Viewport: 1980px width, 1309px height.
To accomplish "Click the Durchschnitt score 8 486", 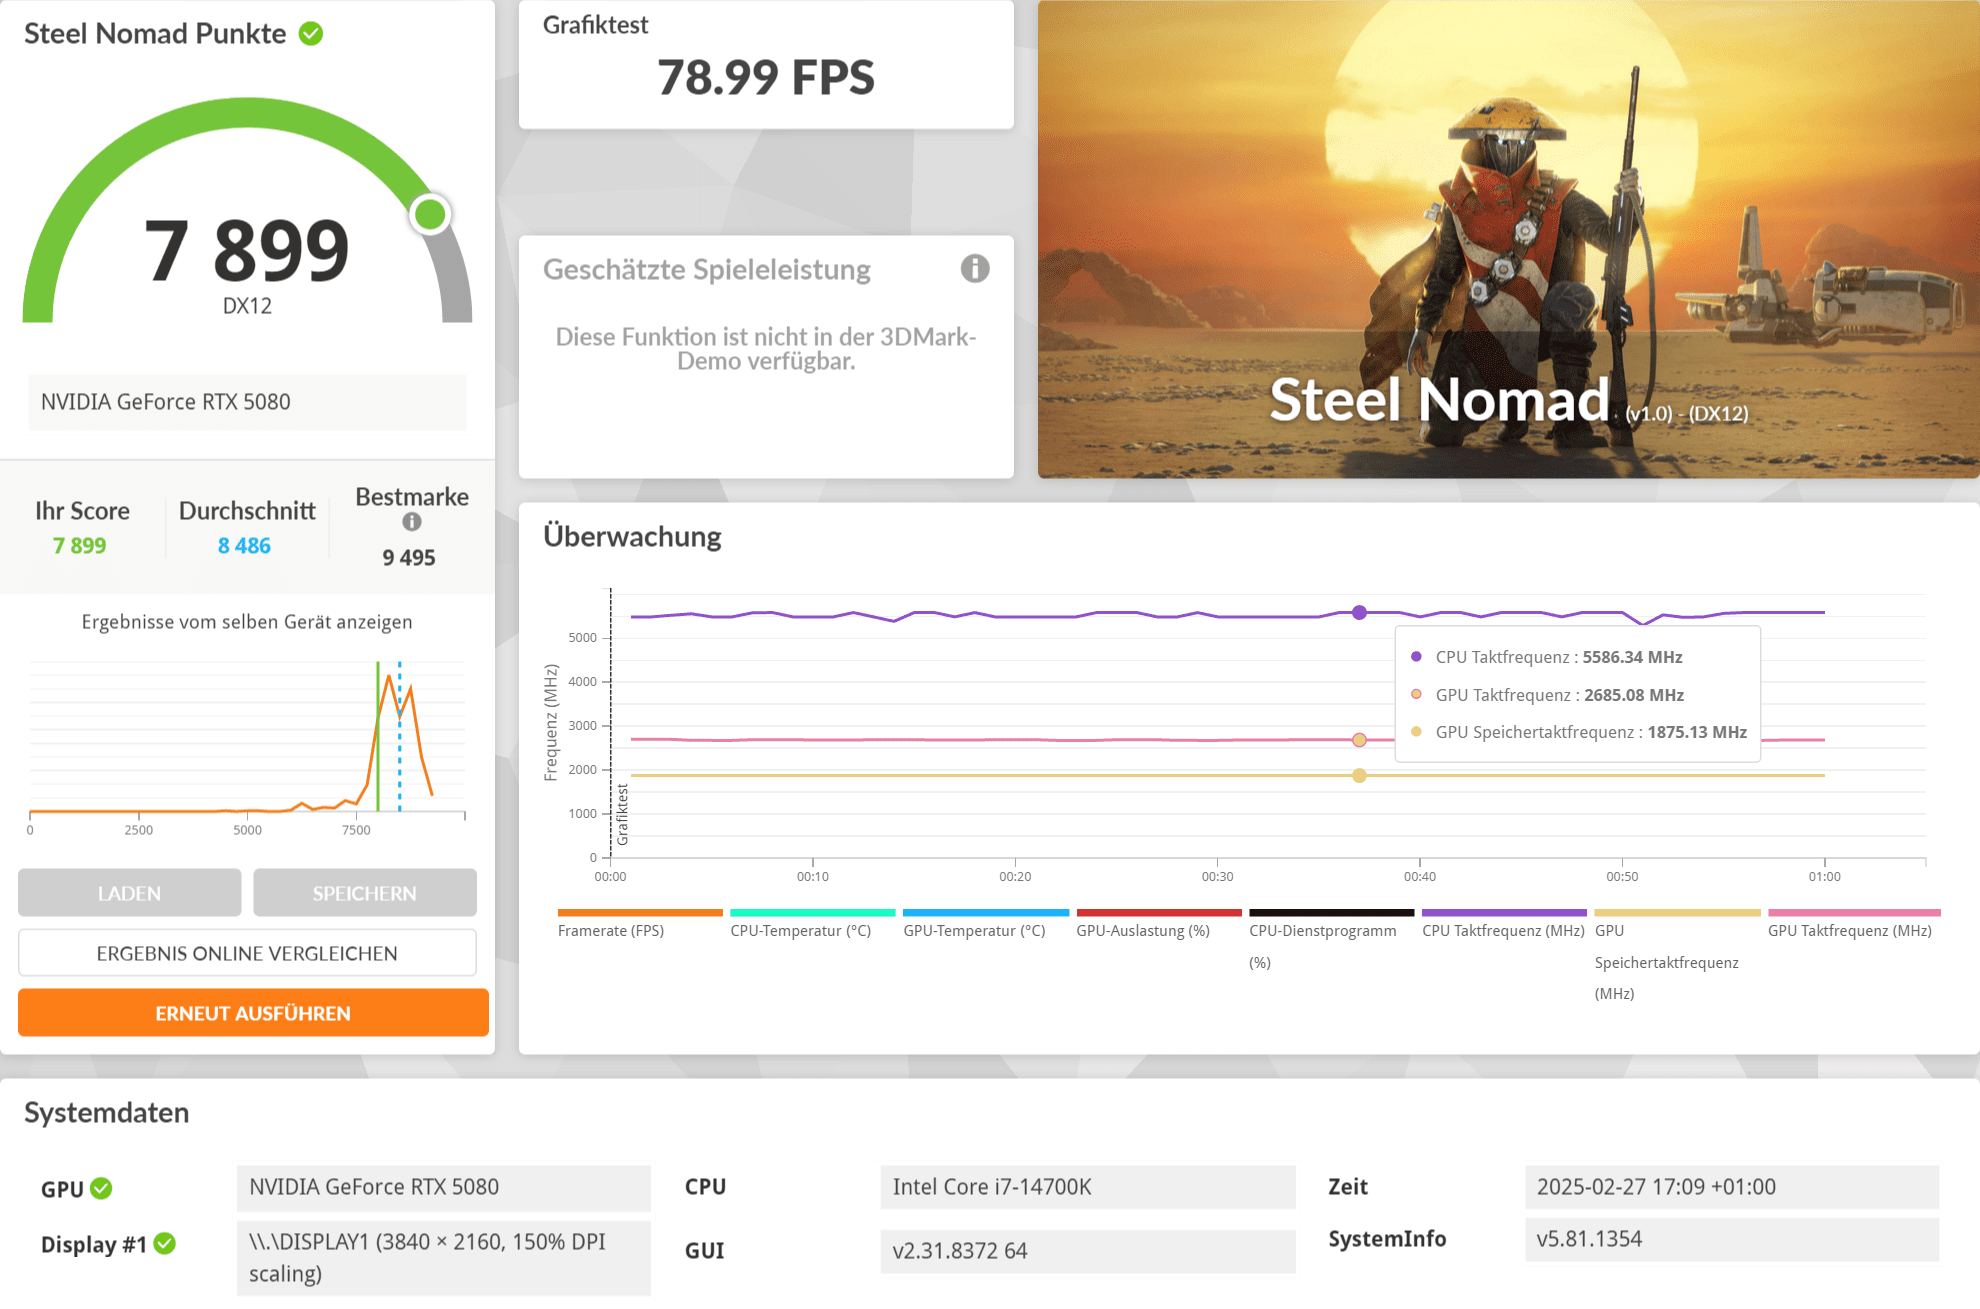I will coord(244,546).
